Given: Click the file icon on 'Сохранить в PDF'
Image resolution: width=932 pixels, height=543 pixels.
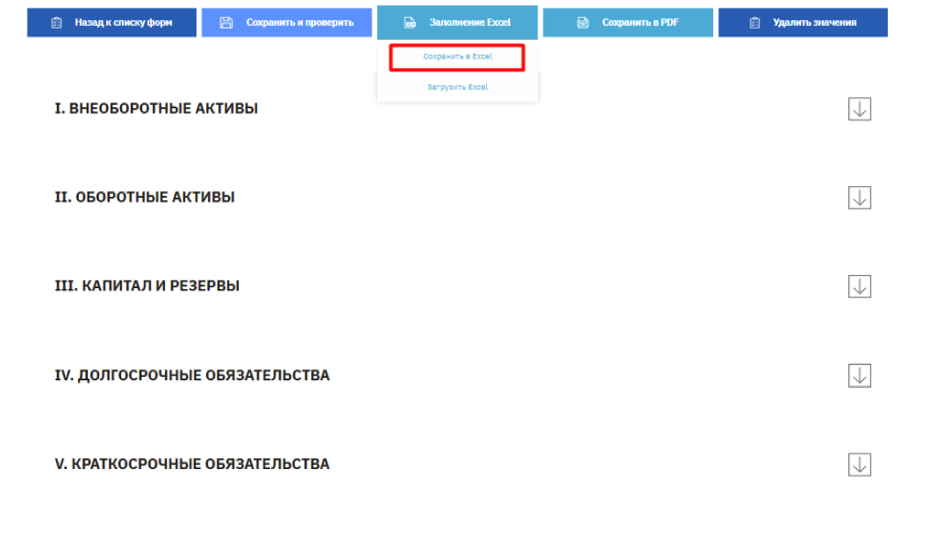Looking at the screenshot, I should (x=583, y=22).
